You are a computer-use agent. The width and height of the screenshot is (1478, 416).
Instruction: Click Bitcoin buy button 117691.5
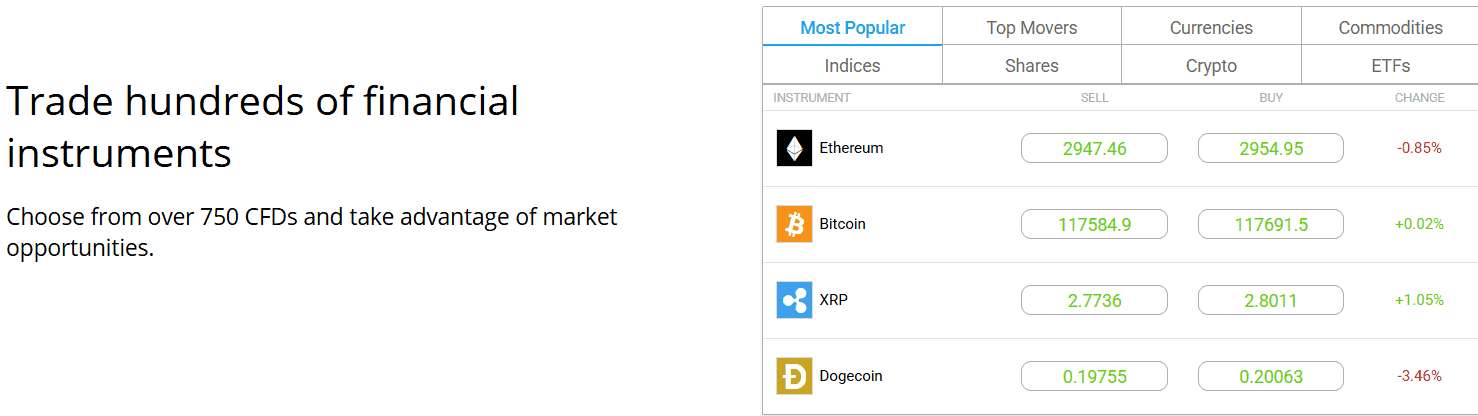pos(1271,225)
